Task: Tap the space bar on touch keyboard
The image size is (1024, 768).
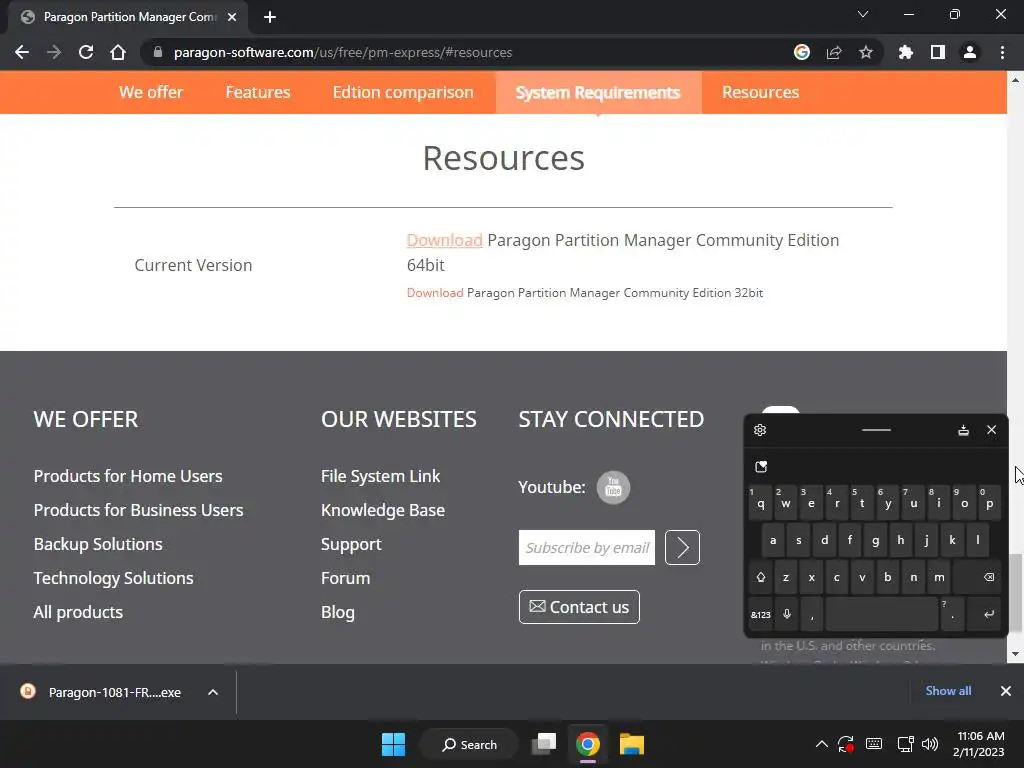Action: pos(882,615)
